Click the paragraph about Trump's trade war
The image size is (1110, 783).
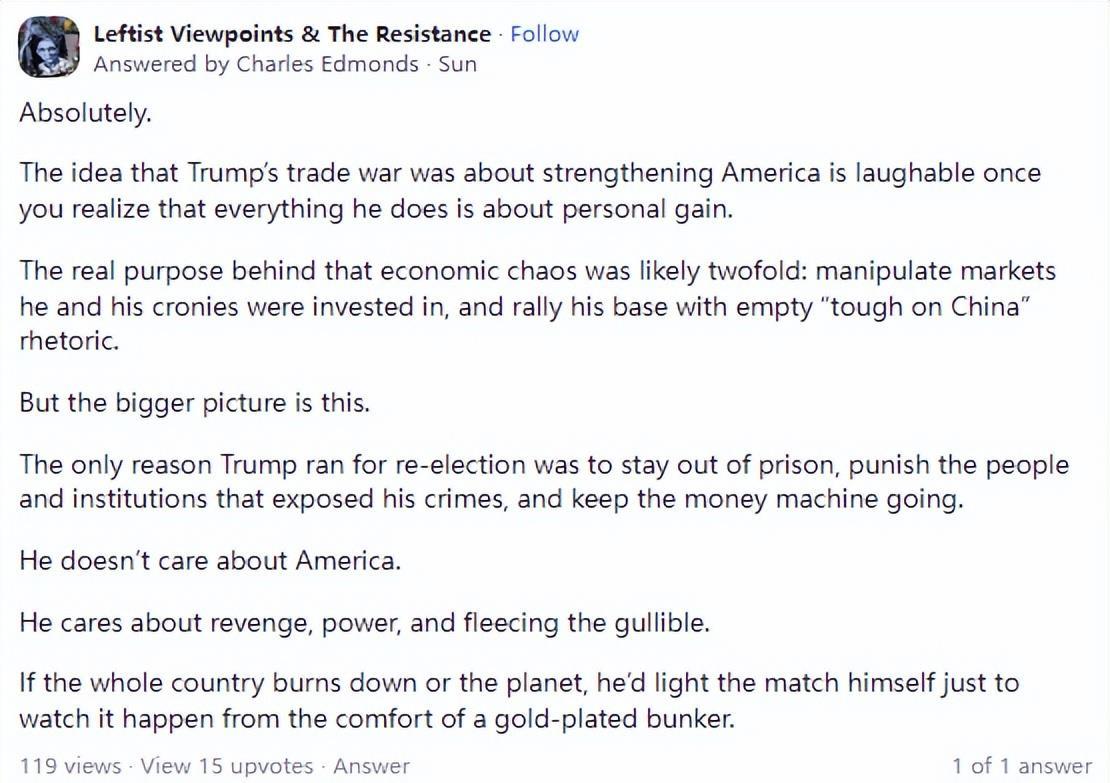click(530, 191)
